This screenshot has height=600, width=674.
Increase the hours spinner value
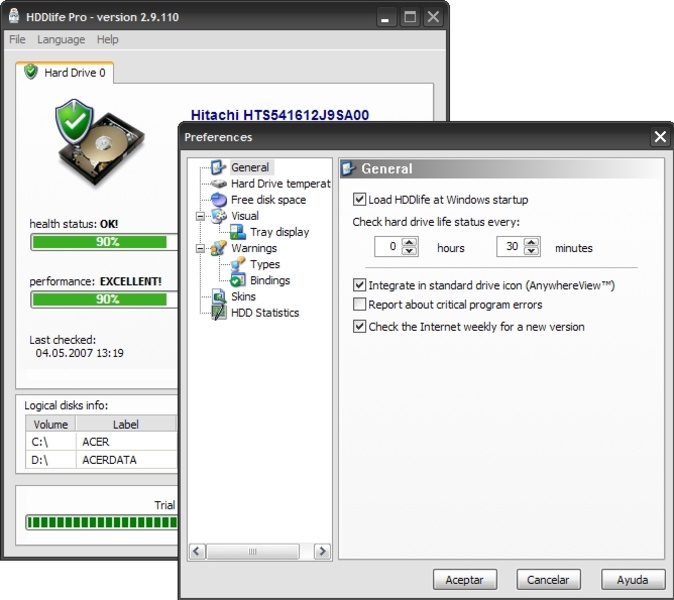point(409,243)
